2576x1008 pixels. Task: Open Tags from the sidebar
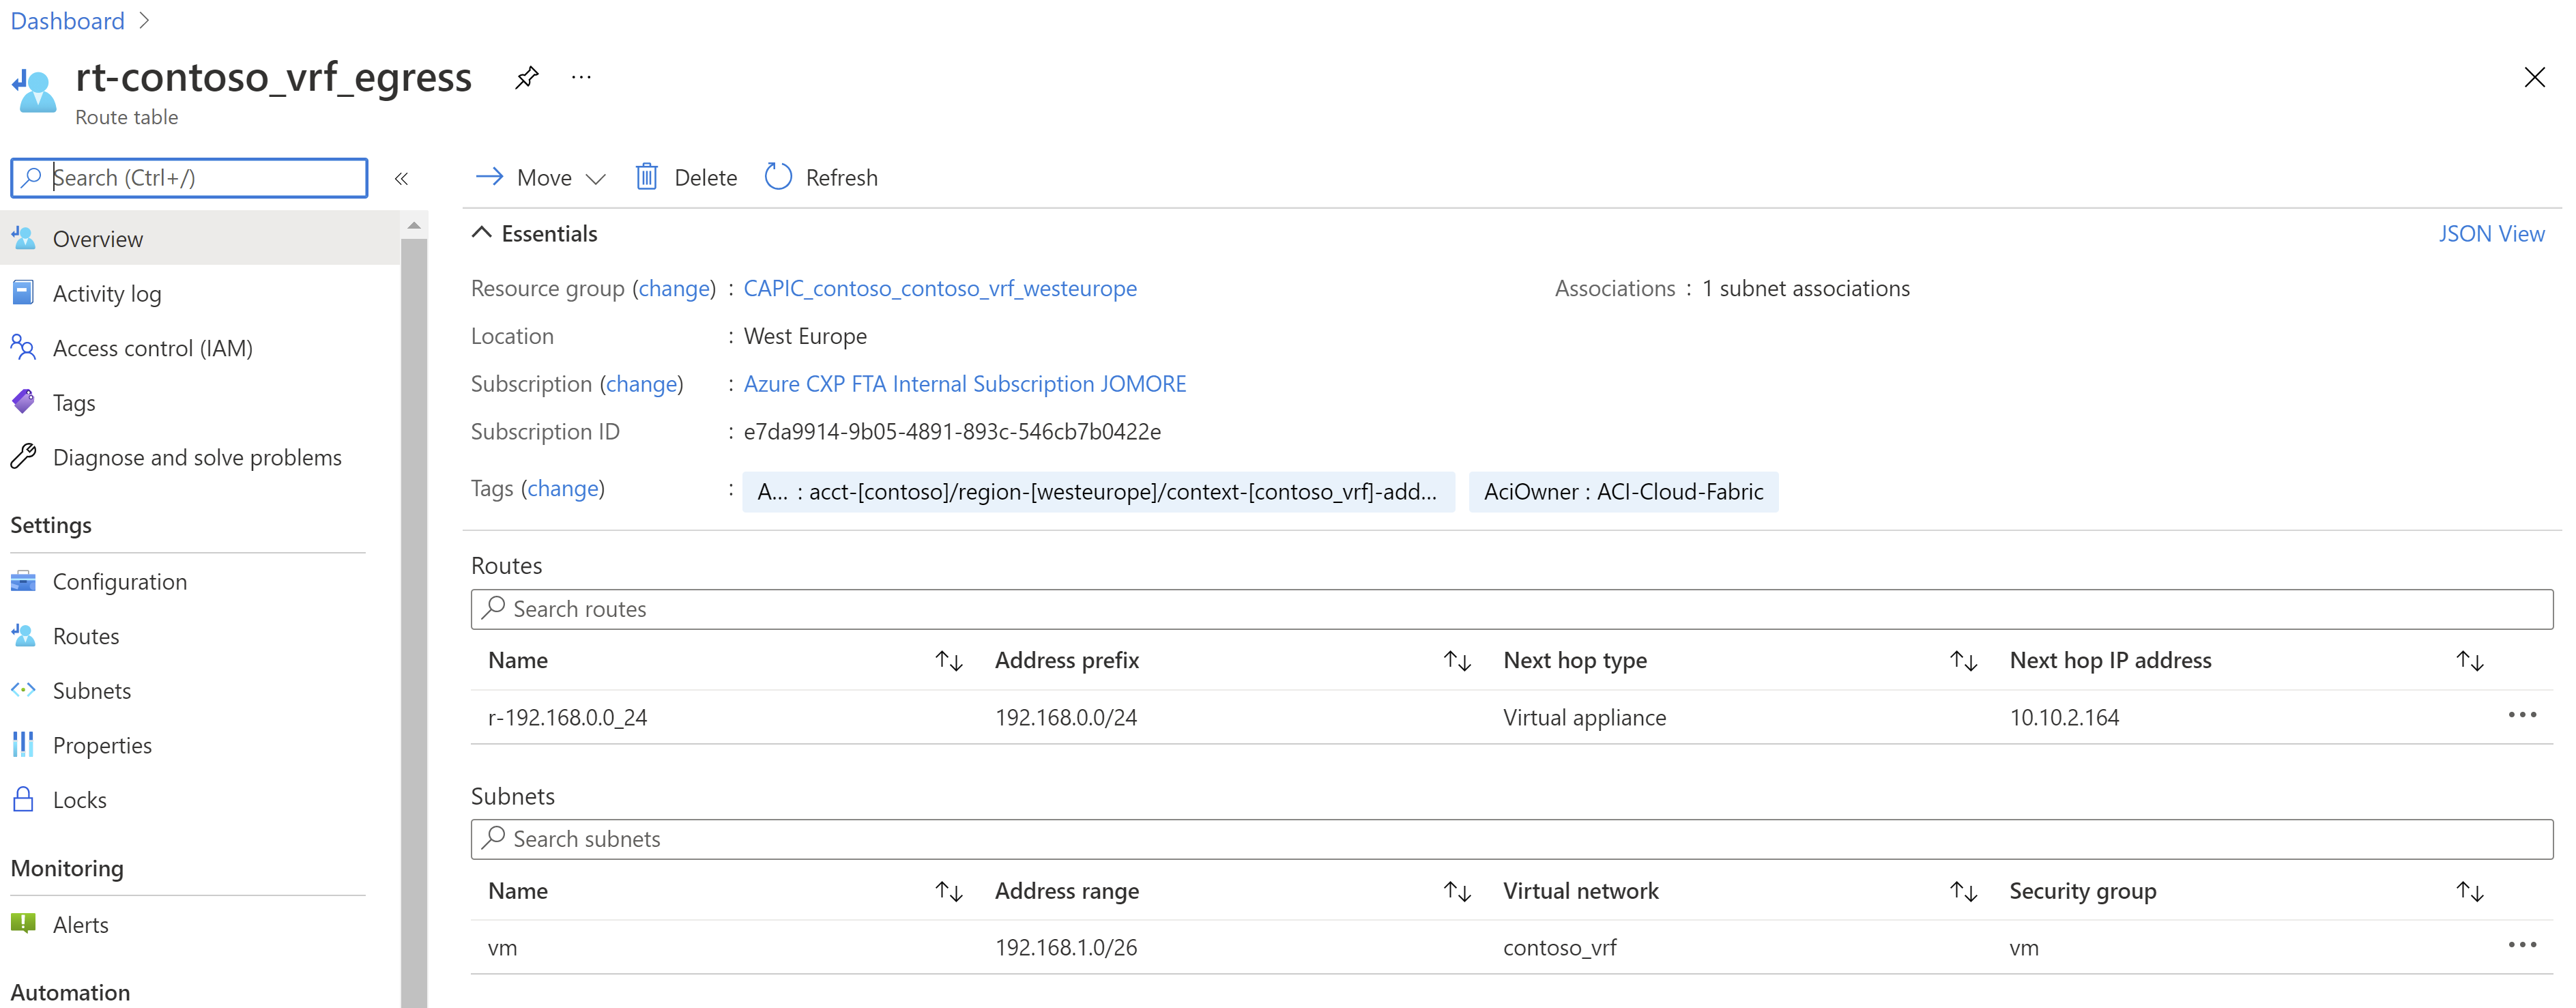75,402
